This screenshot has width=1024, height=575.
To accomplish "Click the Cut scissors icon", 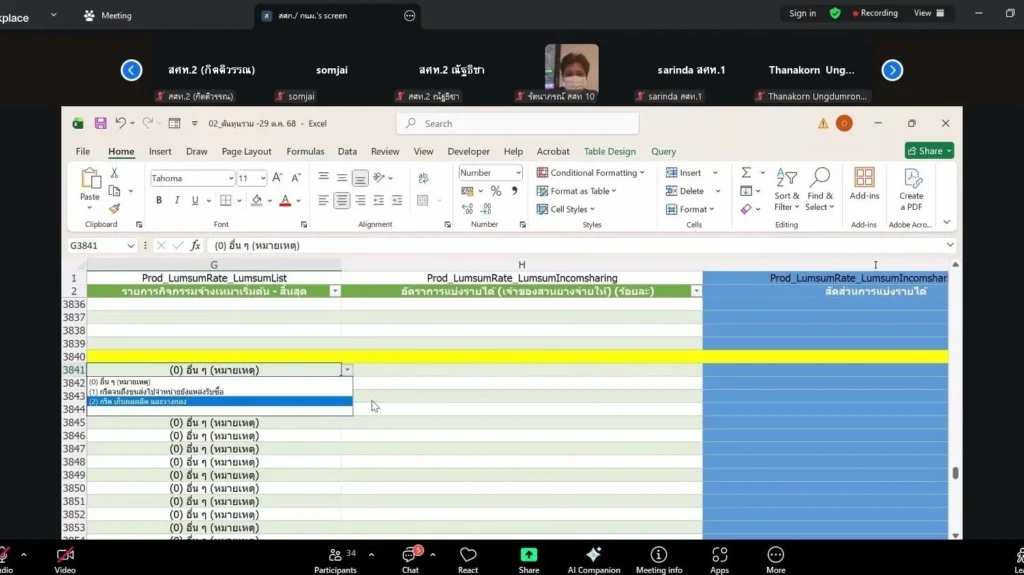I will tap(114, 173).
